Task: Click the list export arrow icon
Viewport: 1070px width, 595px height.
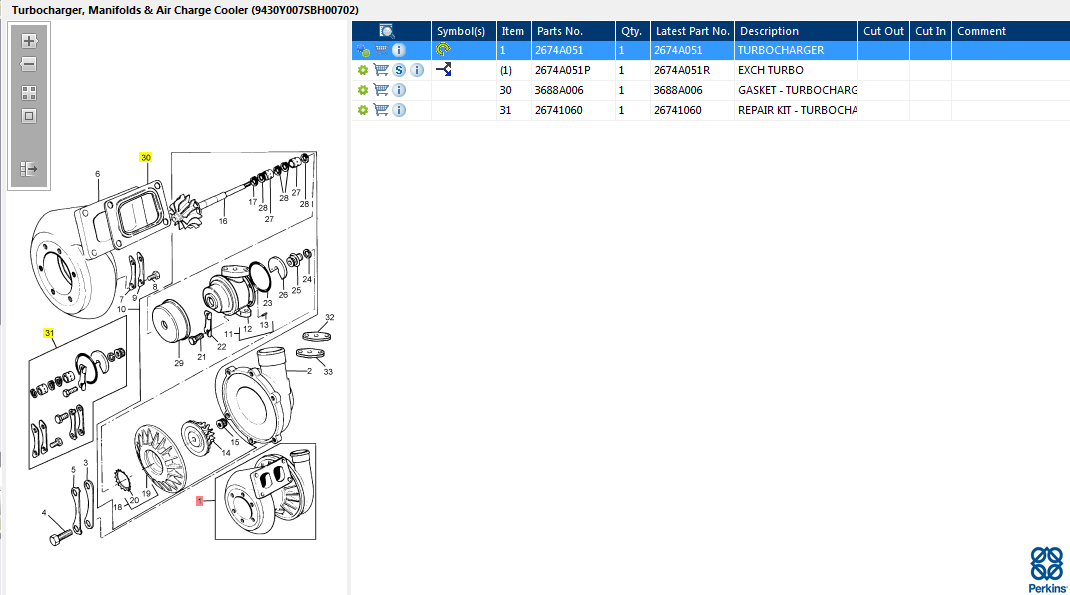Action: coord(29,169)
